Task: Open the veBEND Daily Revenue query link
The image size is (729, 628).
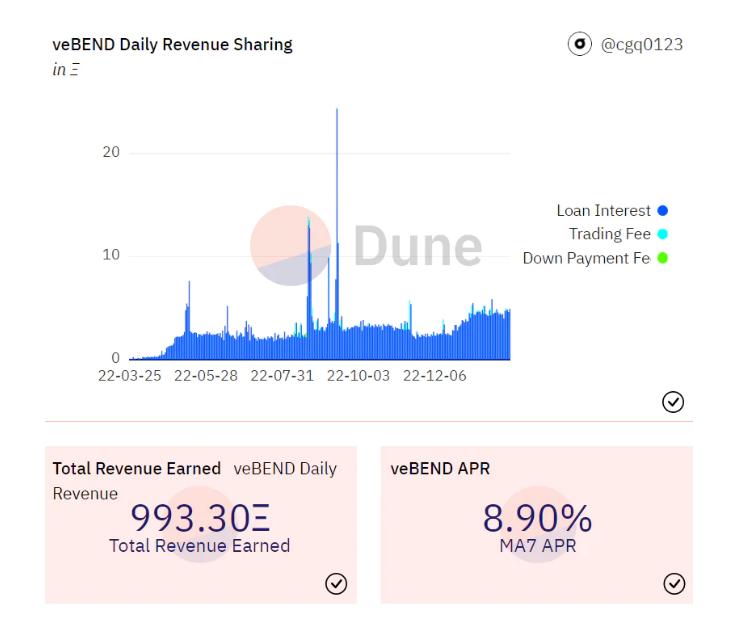Action: 285,468
